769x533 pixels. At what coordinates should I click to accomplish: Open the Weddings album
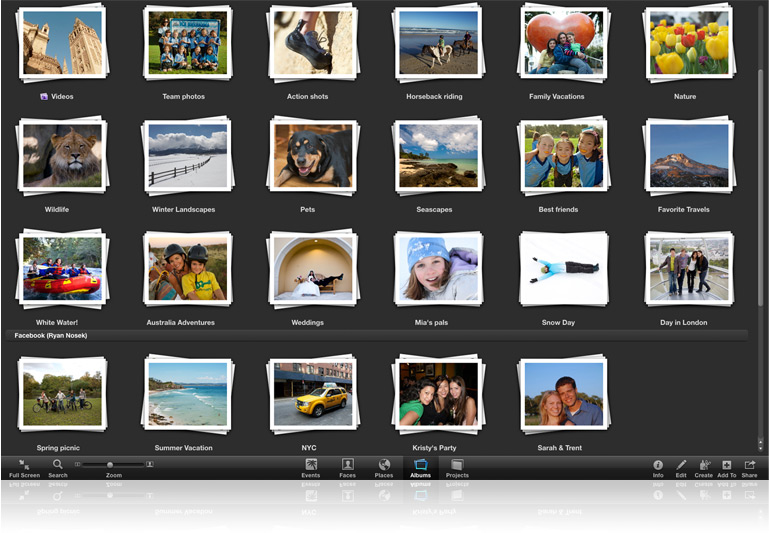pyautogui.click(x=313, y=269)
